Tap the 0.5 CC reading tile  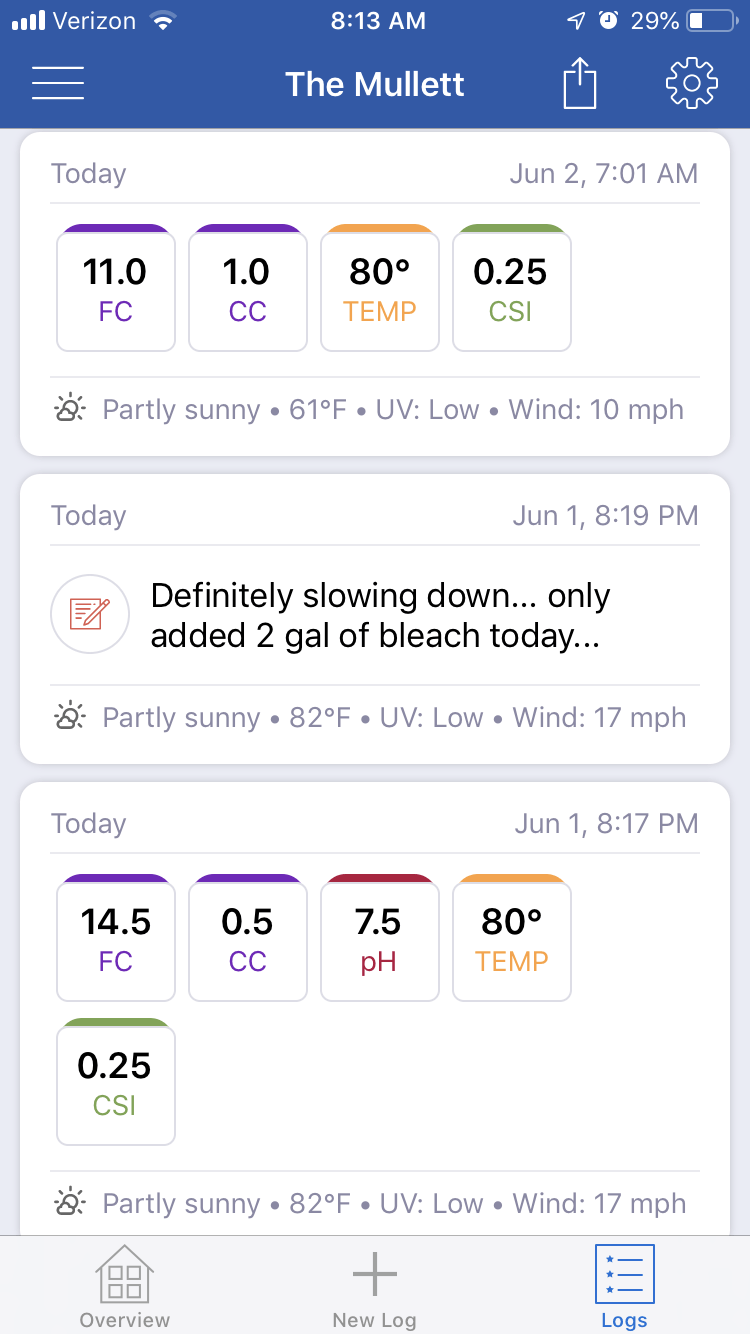tap(248, 938)
